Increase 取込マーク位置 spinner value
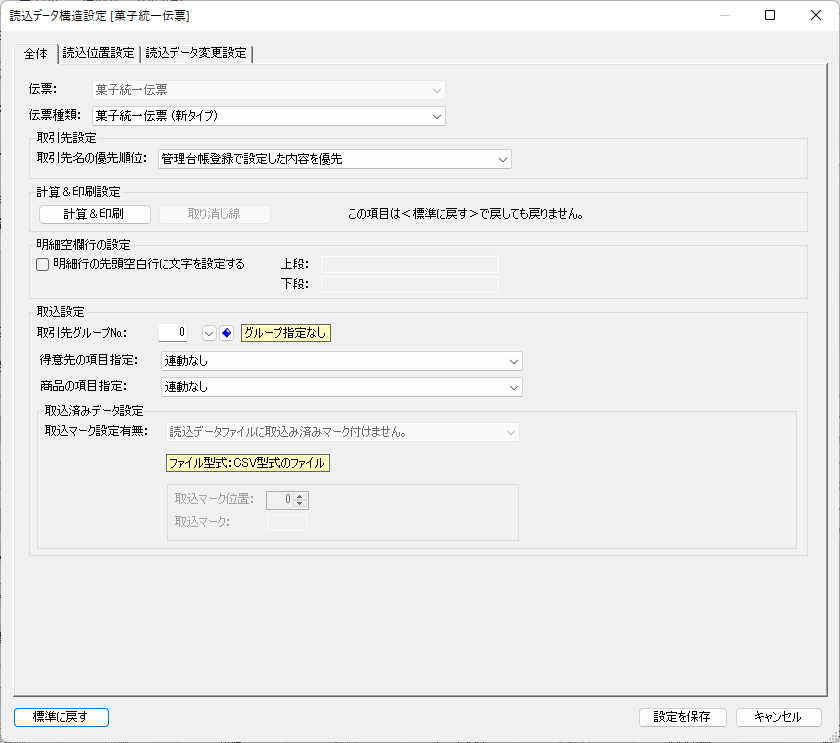The image size is (840, 743). click(x=300, y=496)
